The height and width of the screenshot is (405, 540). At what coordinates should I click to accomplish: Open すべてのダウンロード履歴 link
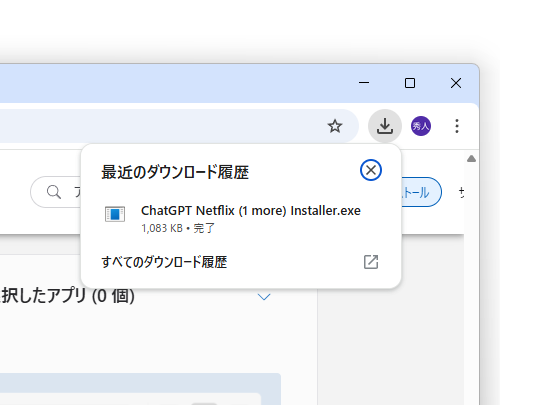(164, 262)
